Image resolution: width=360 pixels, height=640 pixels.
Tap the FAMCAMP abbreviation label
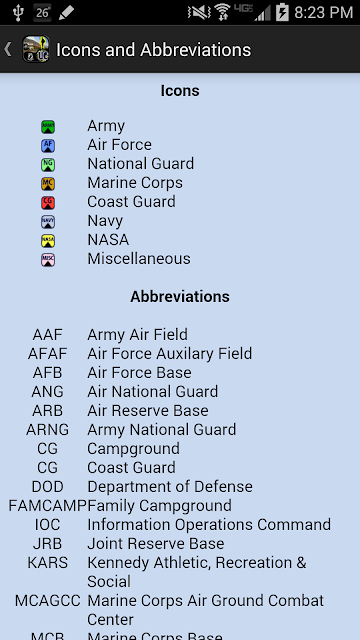click(x=48, y=506)
